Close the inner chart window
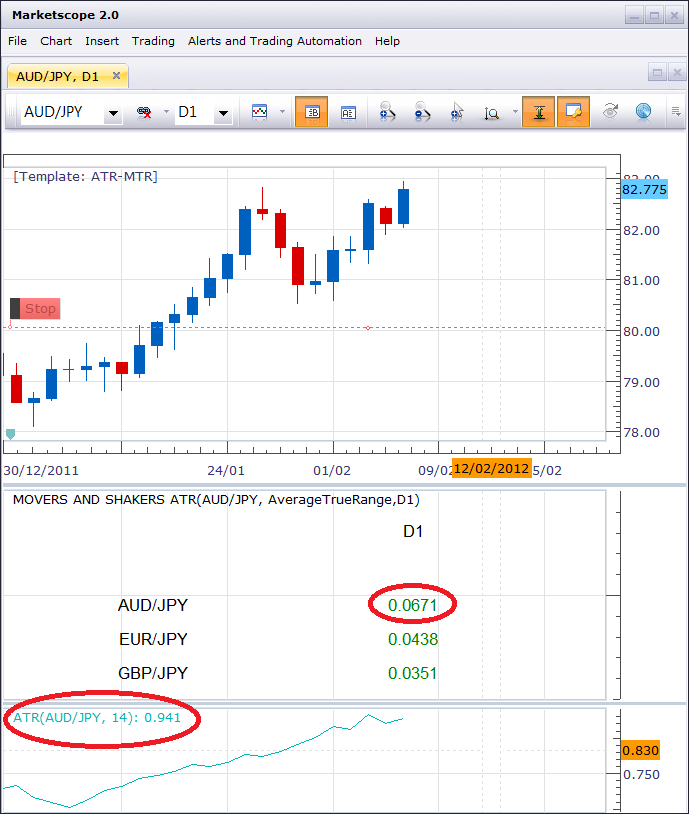Viewport: 689px width, 814px height. coord(677,73)
